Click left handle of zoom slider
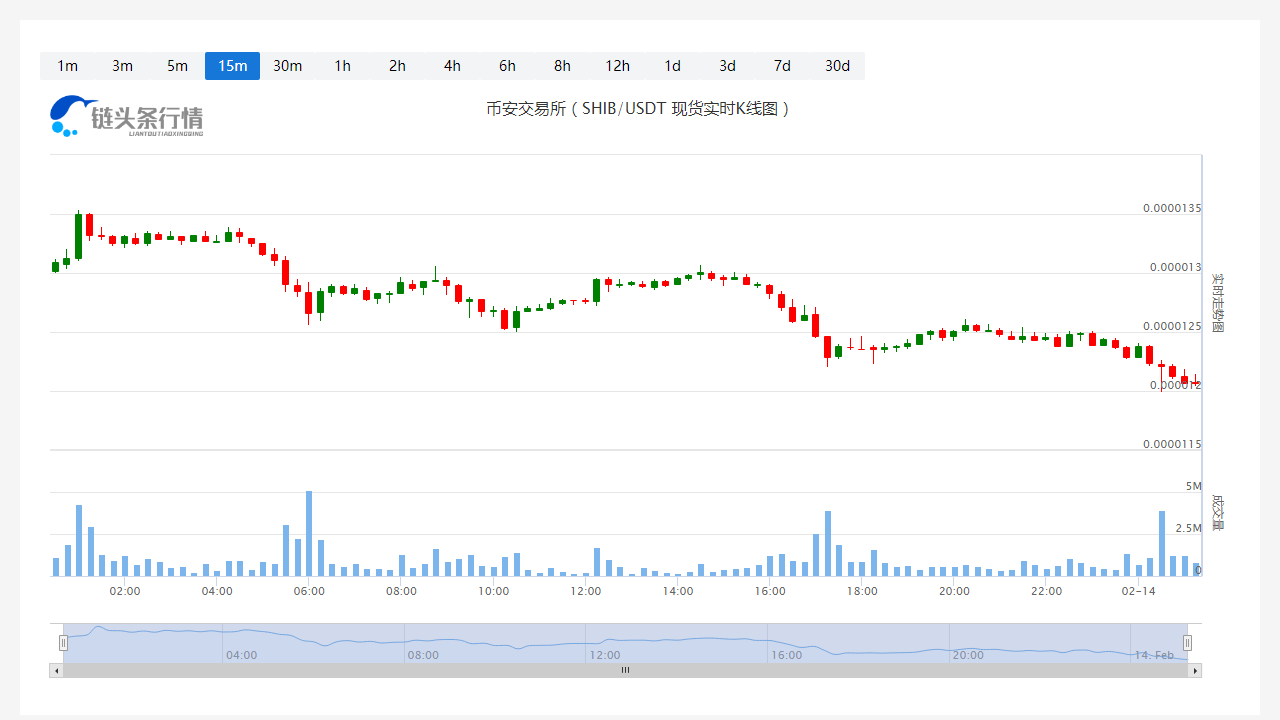The height and width of the screenshot is (720, 1280). [63, 643]
